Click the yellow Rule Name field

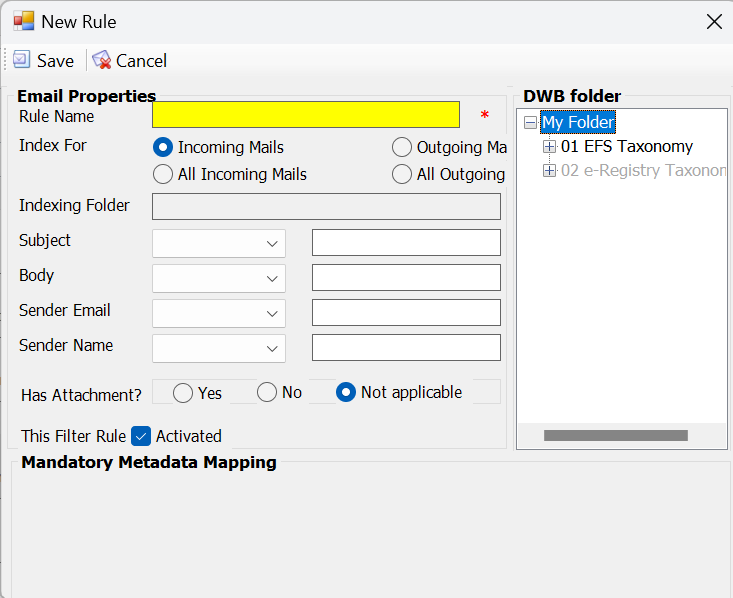click(306, 115)
